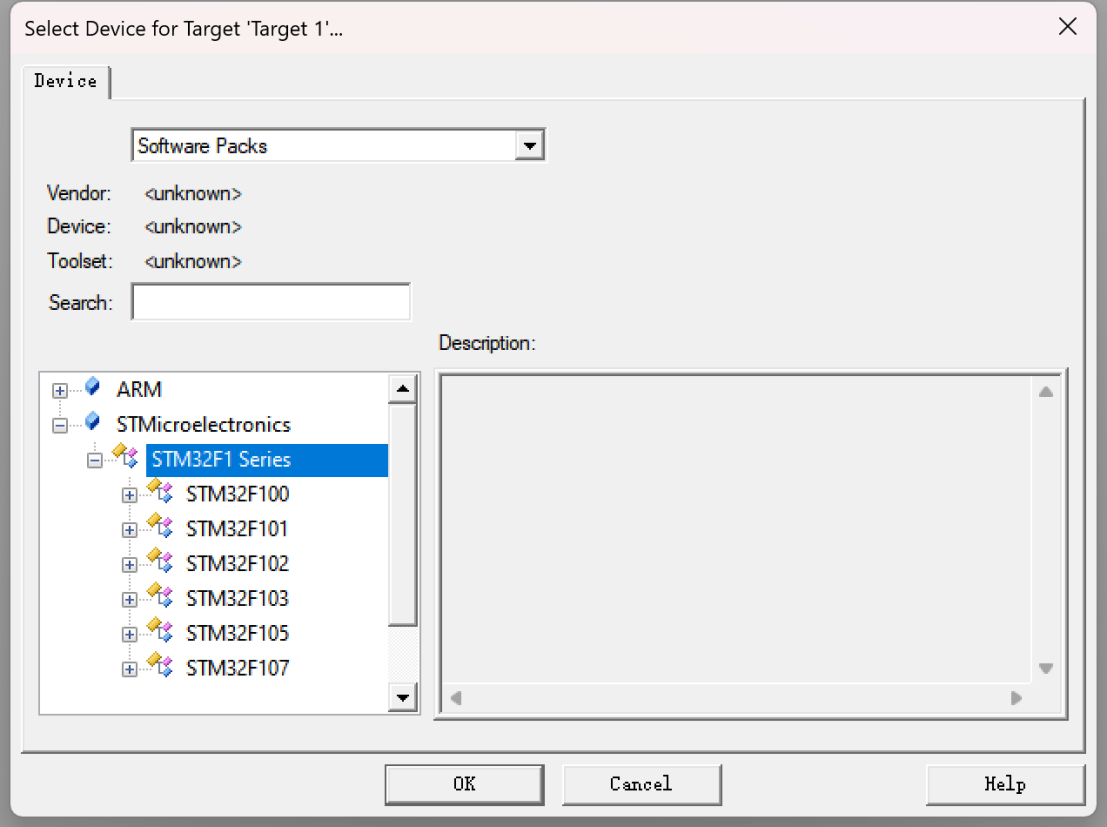Viewport: 1107px width, 827px height.
Task: Click Description pane scroll down arrow
Action: click(1046, 668)
